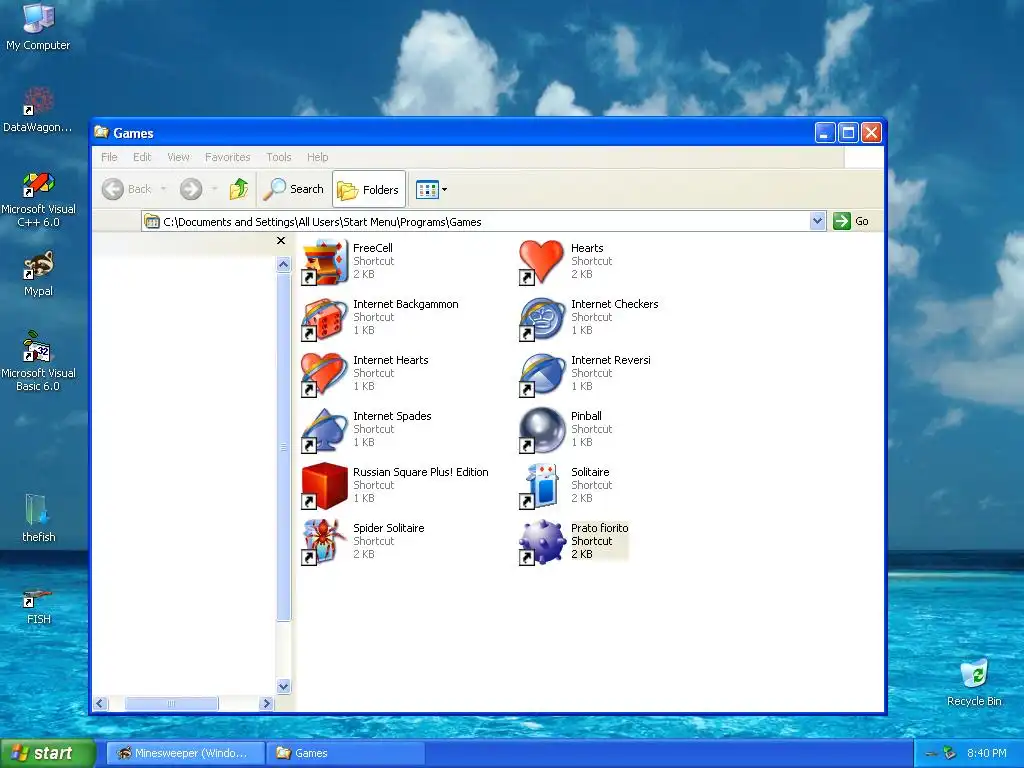Switch to Minesweeper taskbar window

click(185, 754)
